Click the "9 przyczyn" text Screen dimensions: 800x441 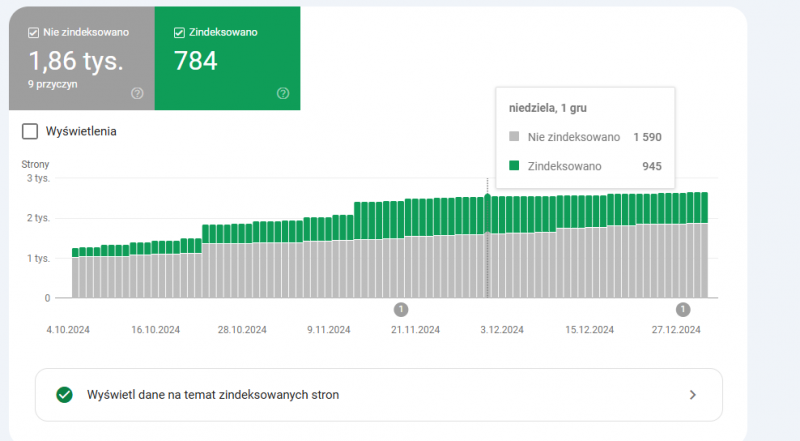point(52,84)
